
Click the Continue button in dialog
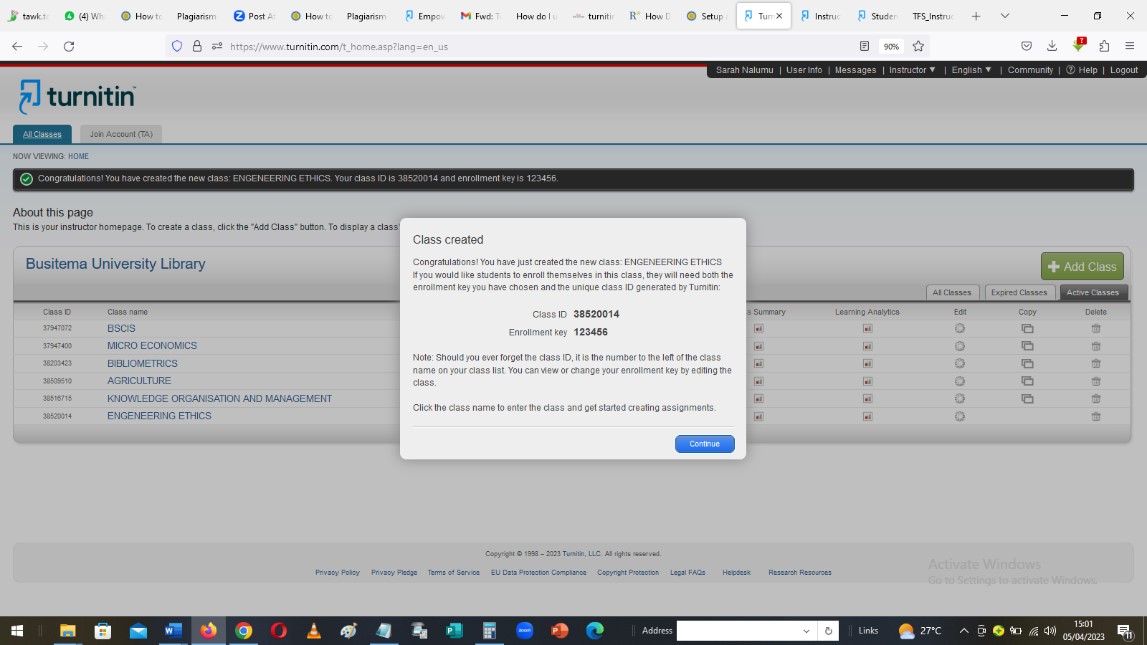tap(704, 444)
